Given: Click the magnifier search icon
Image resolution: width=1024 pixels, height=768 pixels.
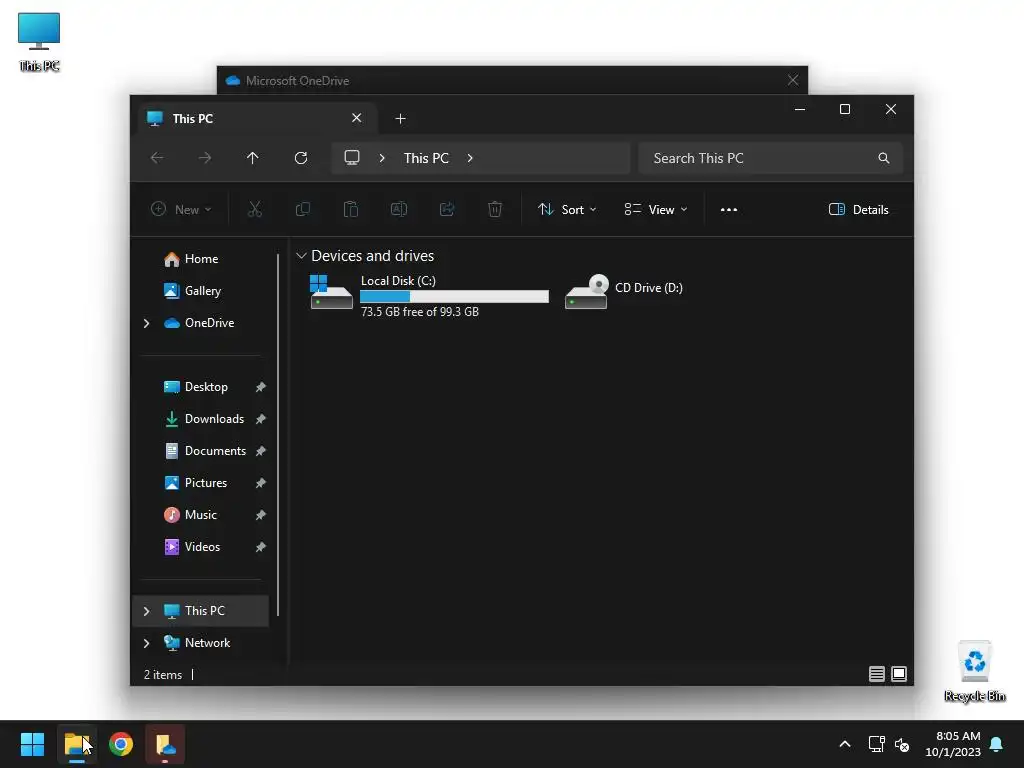Looking at the screenshot, I should (884, 158).
